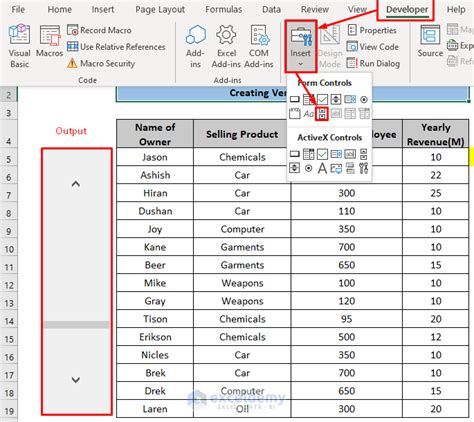Insert a Form Controls check box

[x=322, y=99]
